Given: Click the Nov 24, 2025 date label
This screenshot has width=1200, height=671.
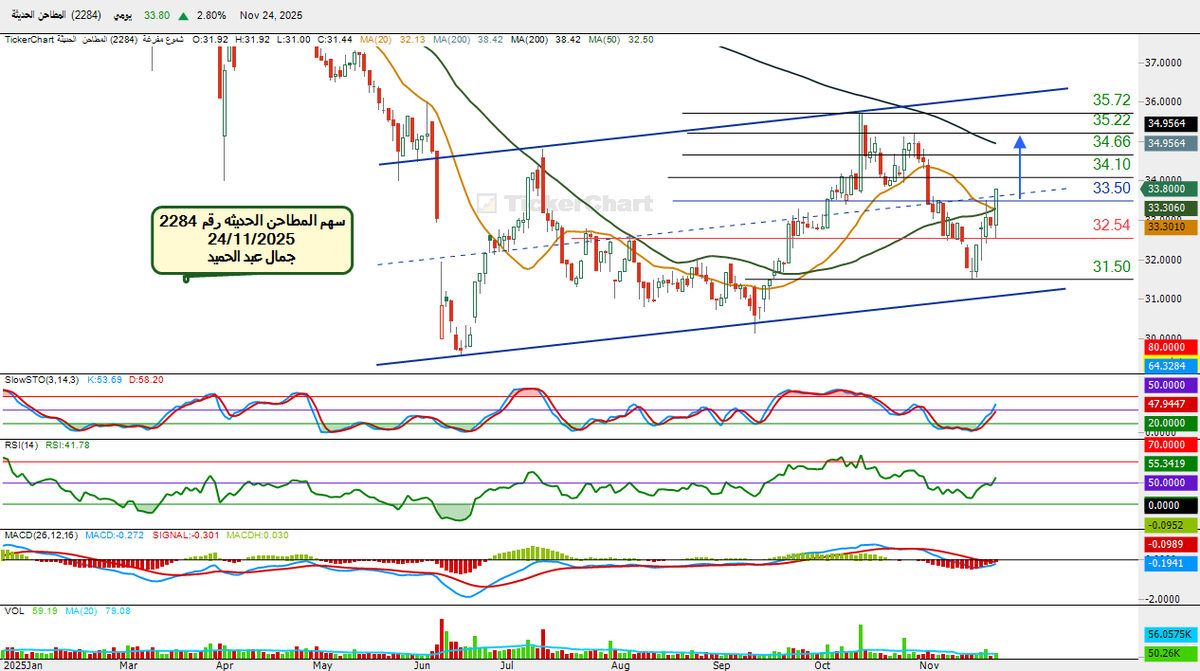Looking at the screenshot, I should coord(271,15).
